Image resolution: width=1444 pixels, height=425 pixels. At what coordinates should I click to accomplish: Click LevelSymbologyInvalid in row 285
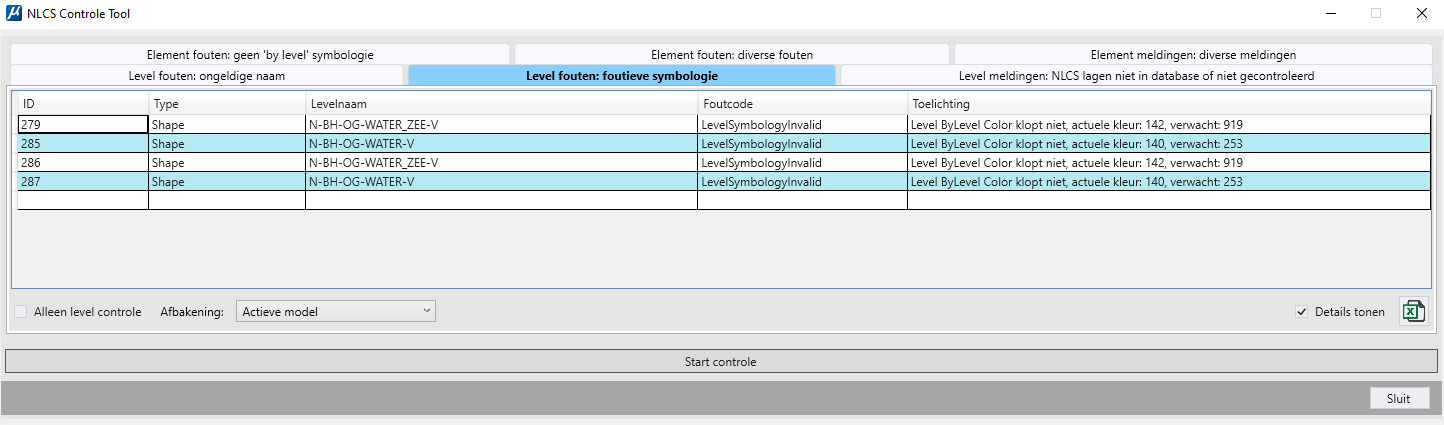click(802, 143)
